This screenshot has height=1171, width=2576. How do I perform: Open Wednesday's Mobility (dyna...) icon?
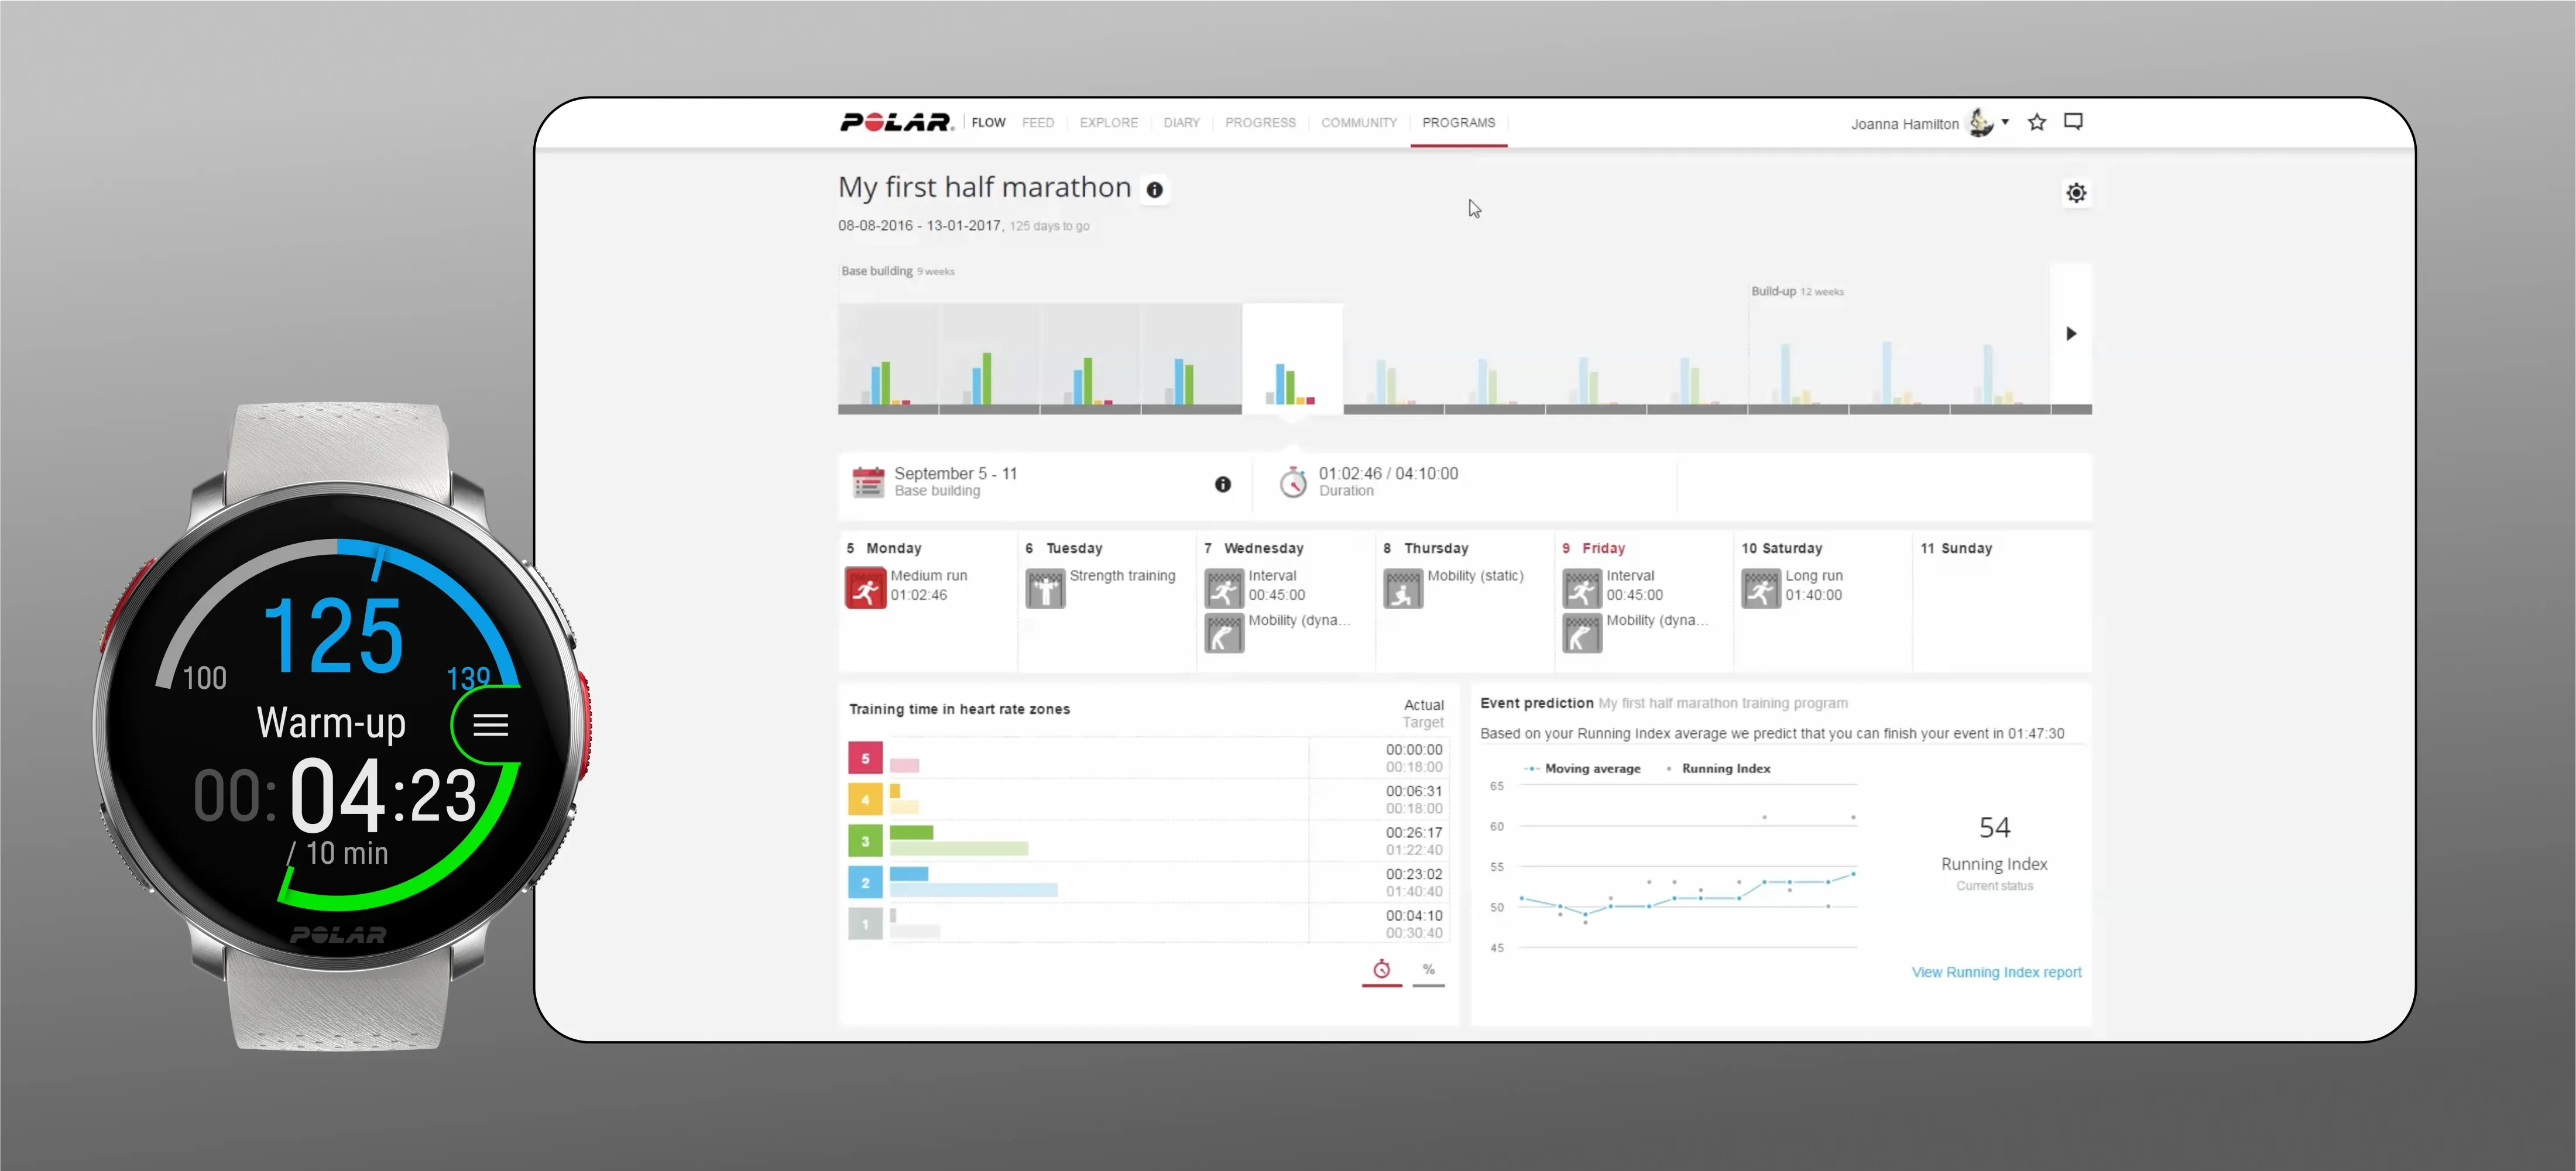[1224, 633]
